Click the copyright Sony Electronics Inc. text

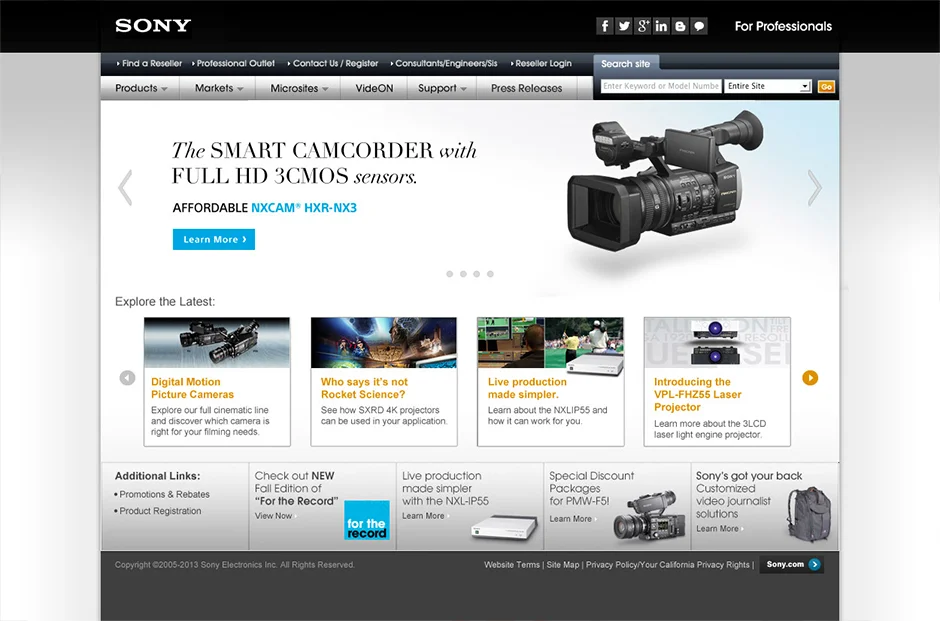(234, 565)
